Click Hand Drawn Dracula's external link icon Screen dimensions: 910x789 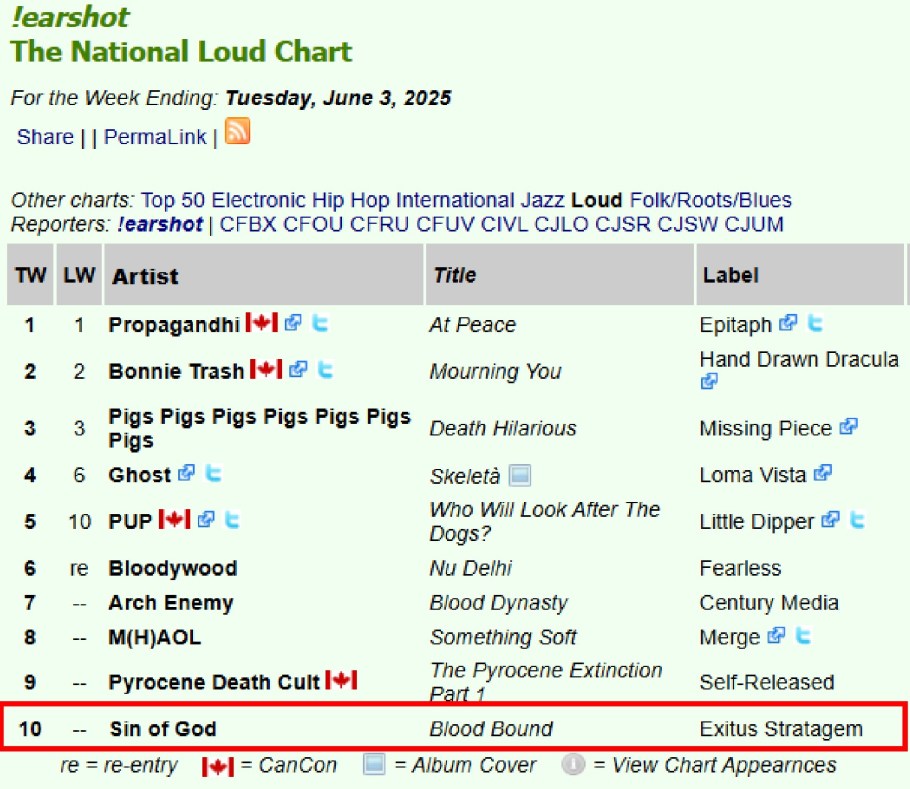point(709,381)
